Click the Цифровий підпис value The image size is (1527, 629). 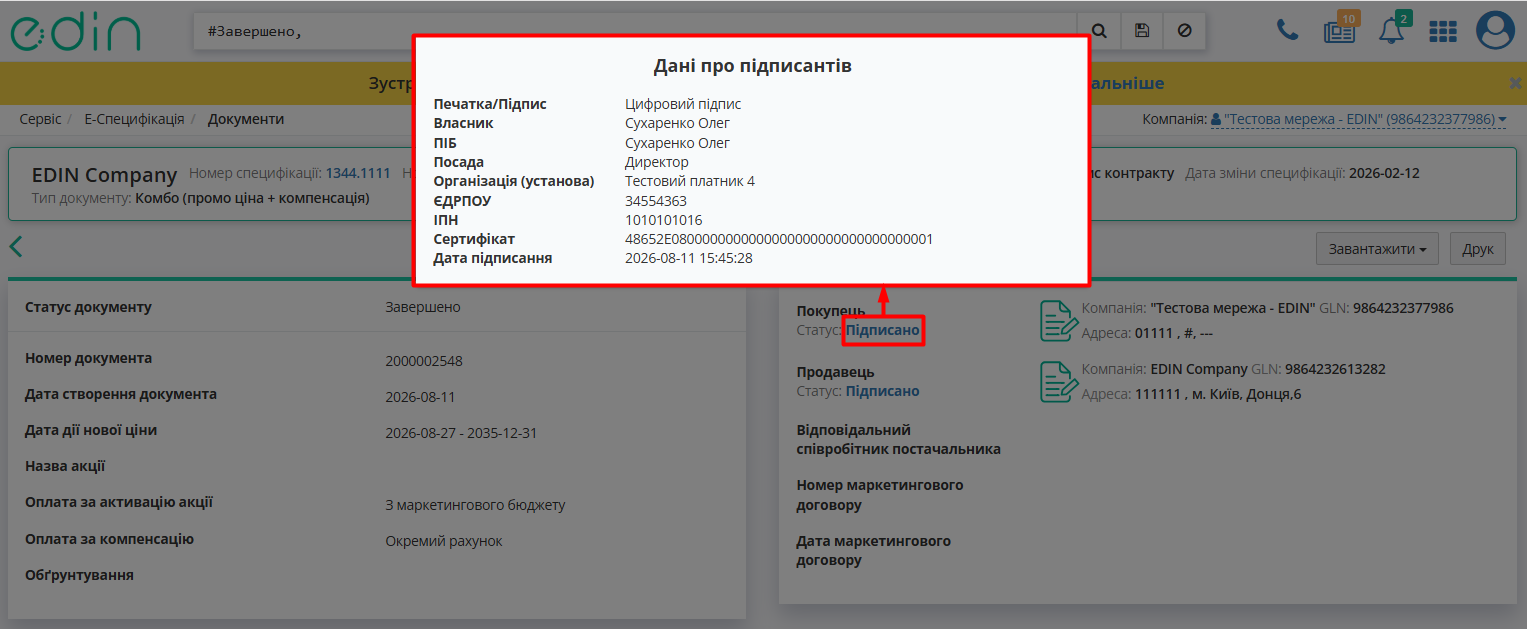[683, 104]
